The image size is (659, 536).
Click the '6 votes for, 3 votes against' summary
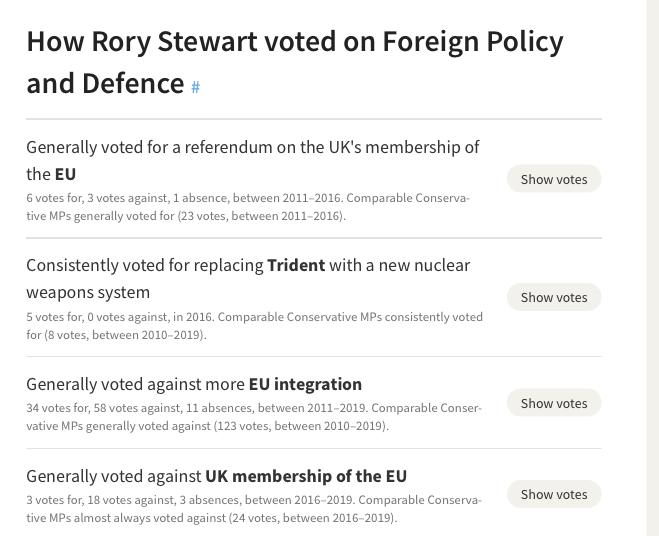click(248, 207)
